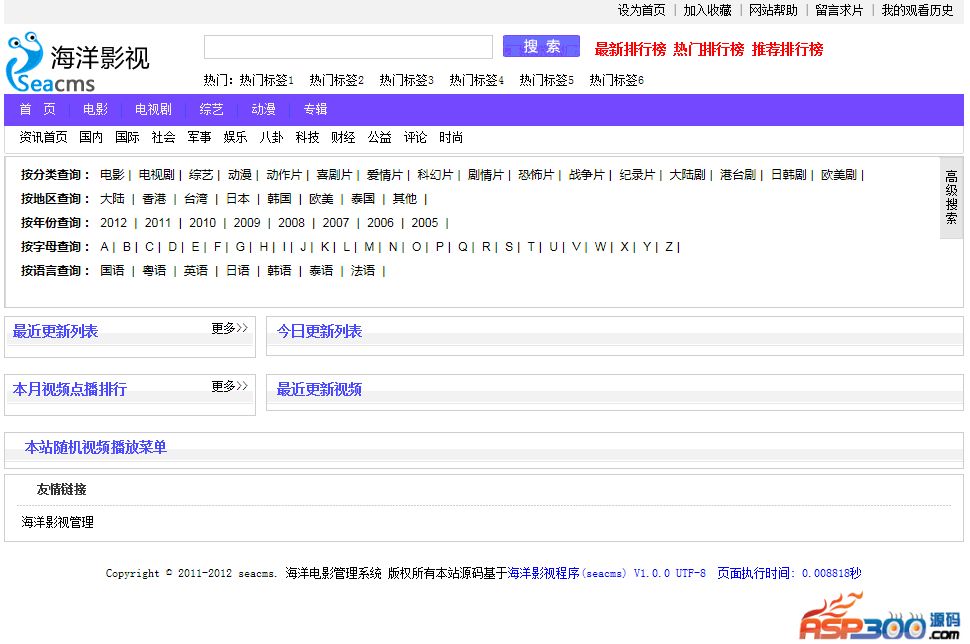The width and height of the screenshot is (970, 644).
Task: Open 资讯首页 in news sub-navigation
Action: (x=43, y=137)
